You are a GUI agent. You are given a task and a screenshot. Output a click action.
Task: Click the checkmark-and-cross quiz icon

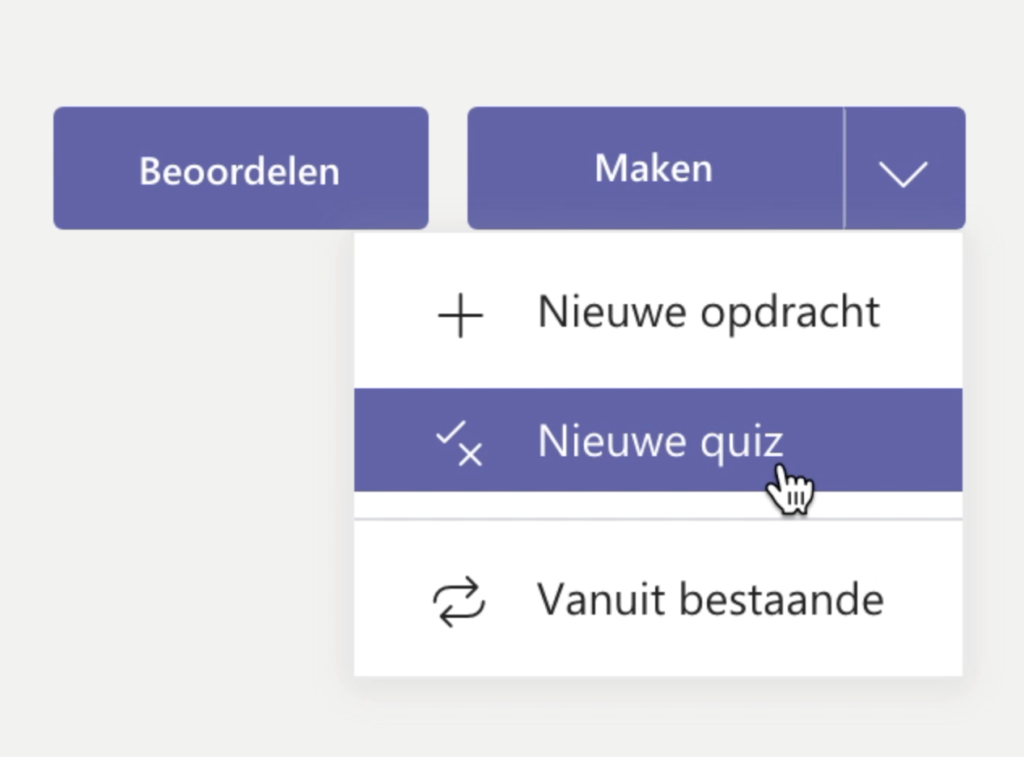(459, 443)
